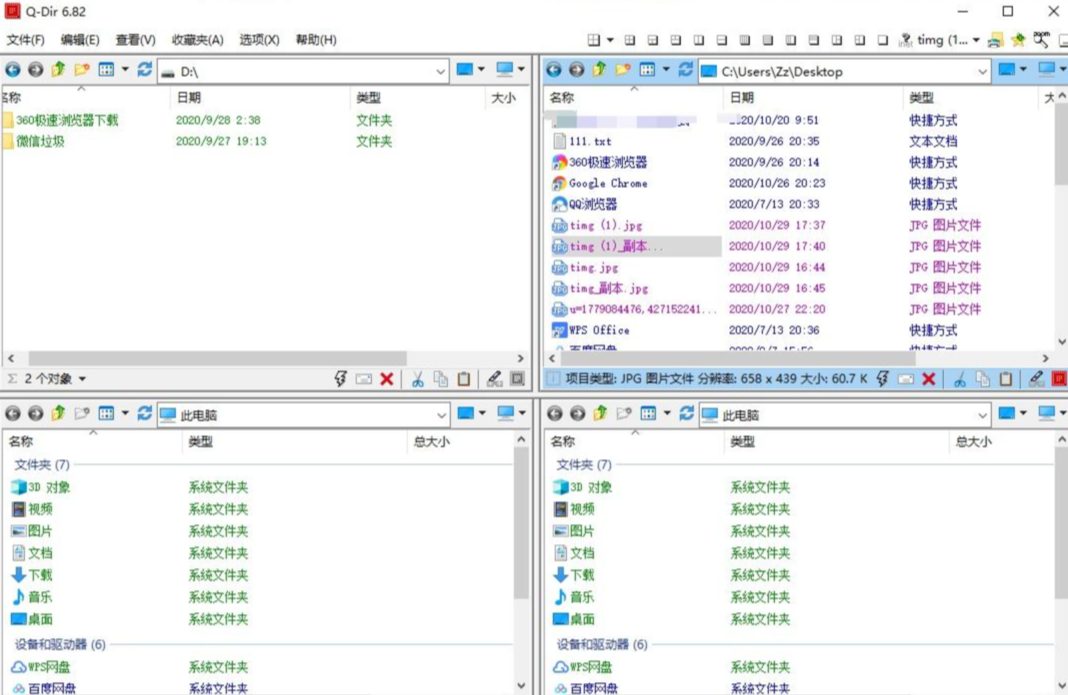Viewport: 1068px width, 695px height.
Task: Click edit pencil icon in Desktop pane status bar
Action: click(x=1036, y=379)
